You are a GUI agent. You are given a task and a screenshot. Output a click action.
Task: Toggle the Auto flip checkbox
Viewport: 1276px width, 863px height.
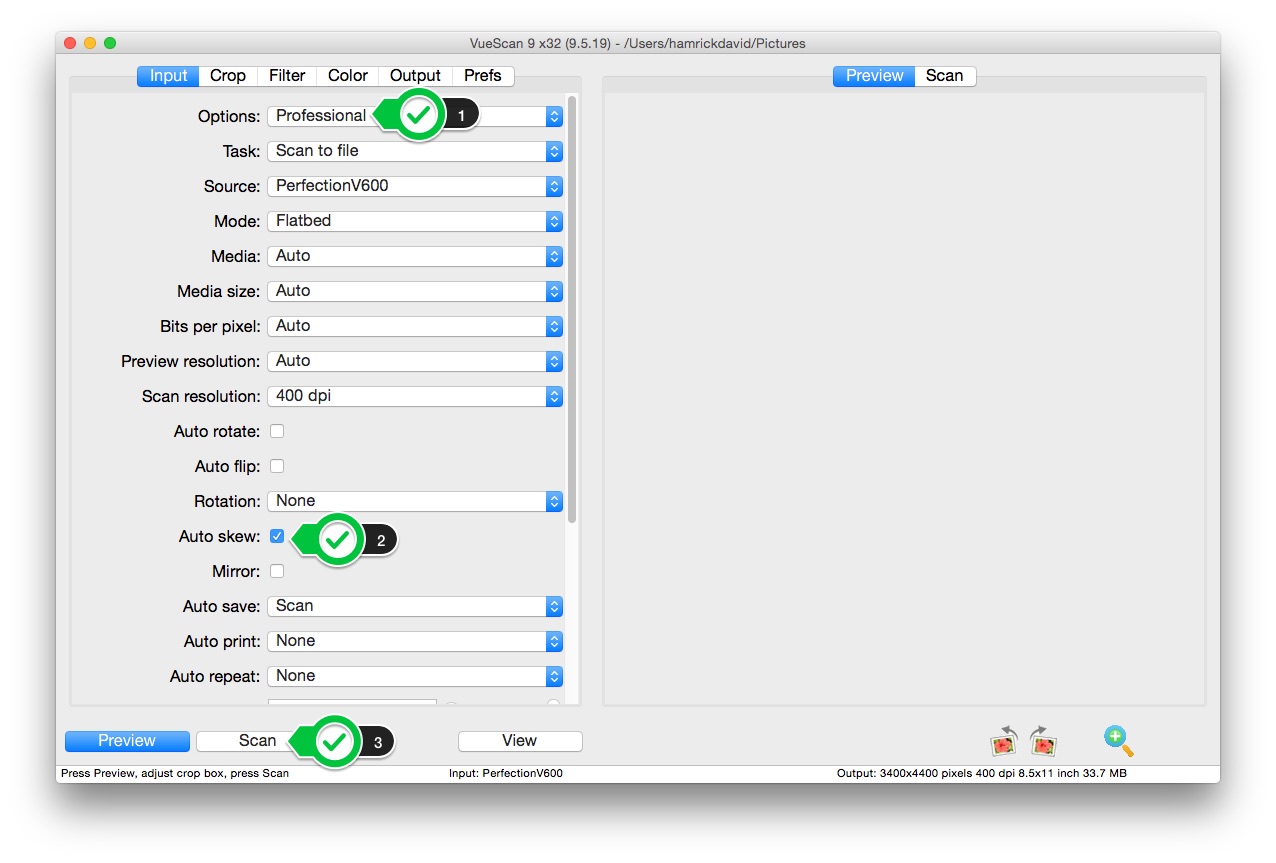click(277, 466)
